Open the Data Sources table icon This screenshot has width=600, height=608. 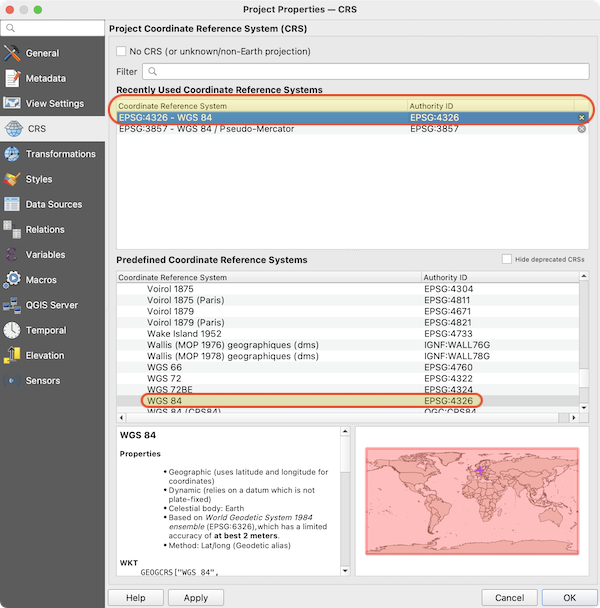12,204
